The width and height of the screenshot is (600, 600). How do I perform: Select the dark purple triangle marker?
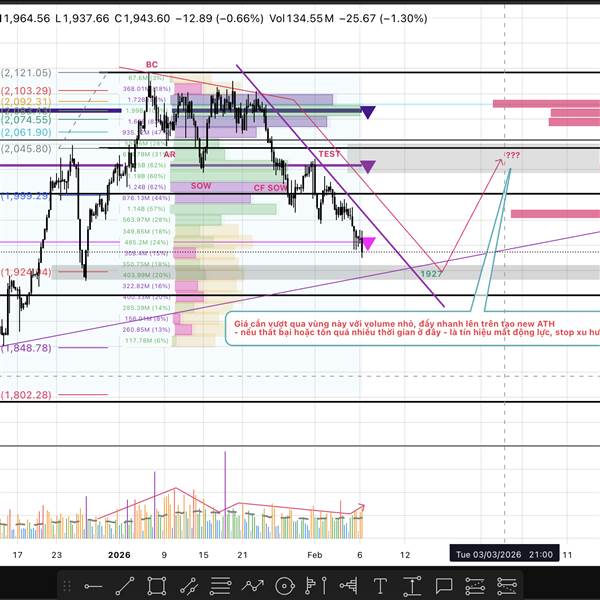367,112
